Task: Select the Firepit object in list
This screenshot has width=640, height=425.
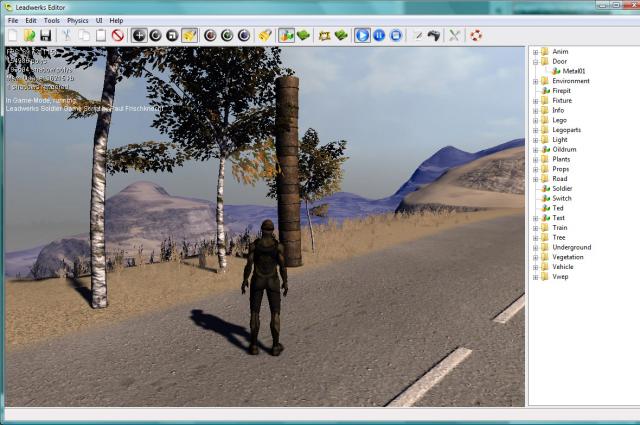Action: coord(561,91)
